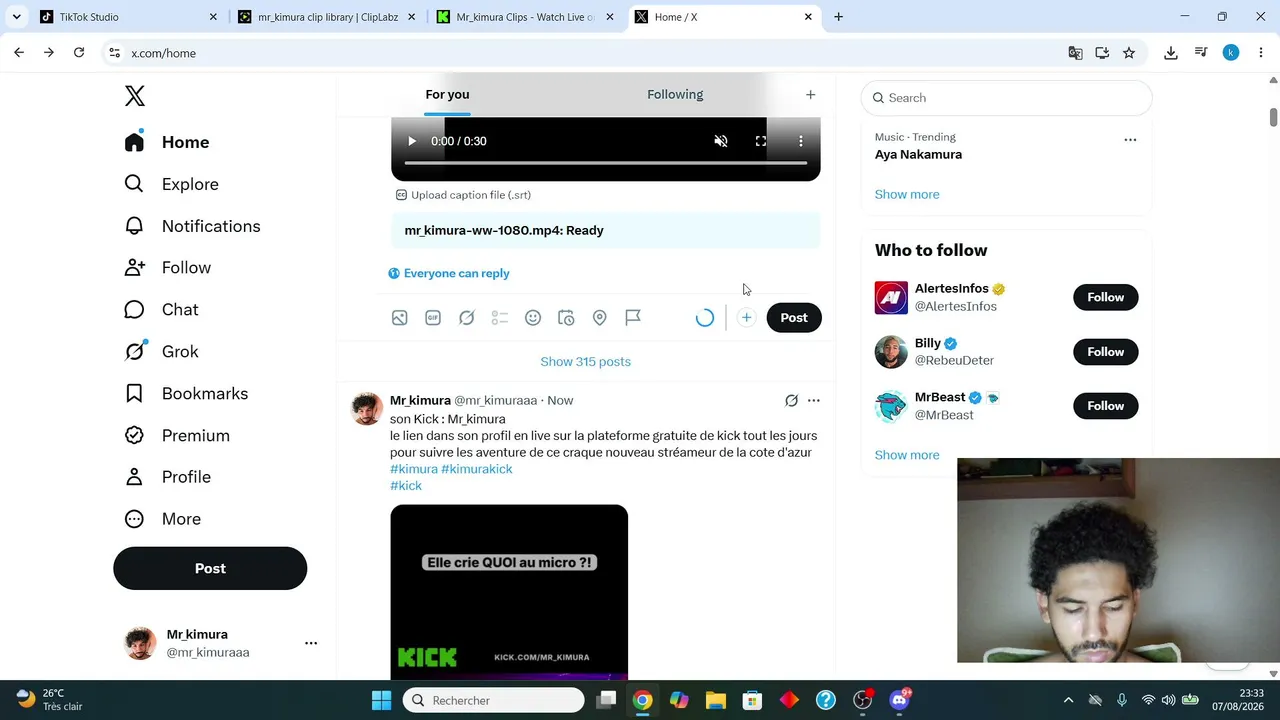View site information in address bar
The height and width of the screenshot is (720, 1280).
click(x=115, y=53)
